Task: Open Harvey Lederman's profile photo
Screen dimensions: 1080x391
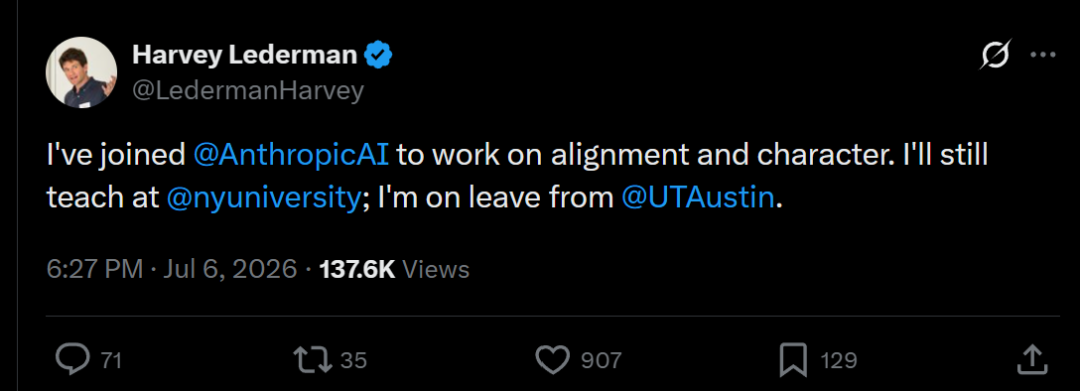Action: pyautogui.click(x=81, y=72)
